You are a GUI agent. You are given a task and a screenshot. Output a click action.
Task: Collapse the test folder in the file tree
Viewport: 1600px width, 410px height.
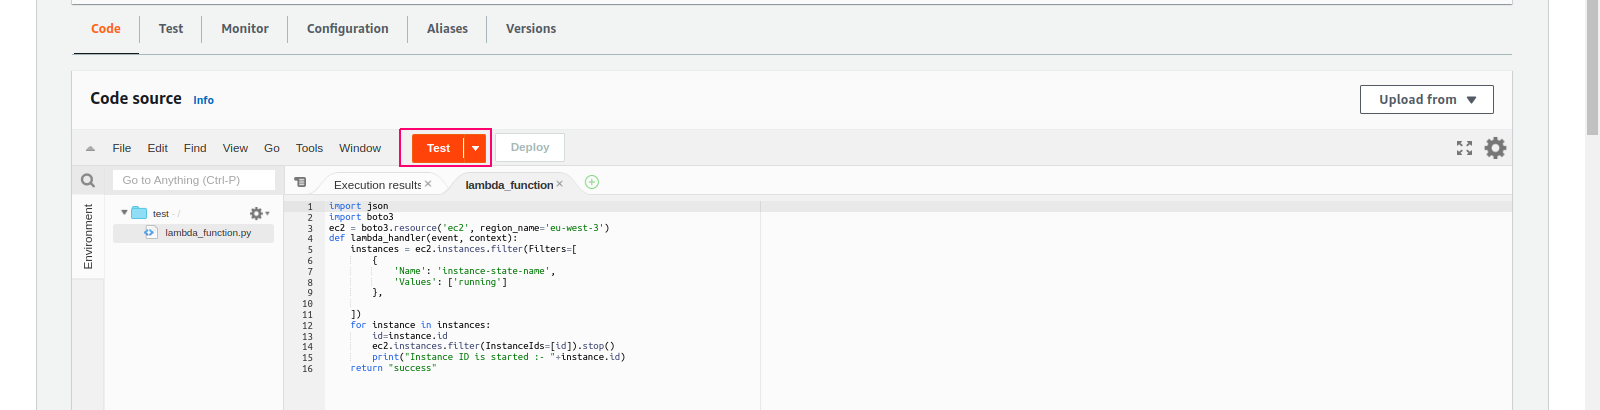(124, 213)
